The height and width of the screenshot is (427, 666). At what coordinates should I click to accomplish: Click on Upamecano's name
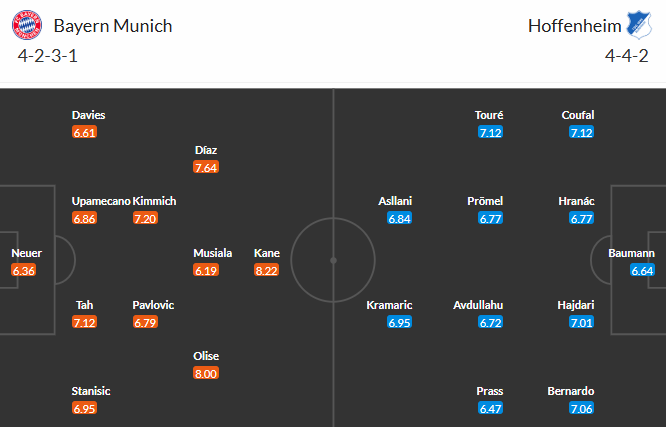click(101, 201)
